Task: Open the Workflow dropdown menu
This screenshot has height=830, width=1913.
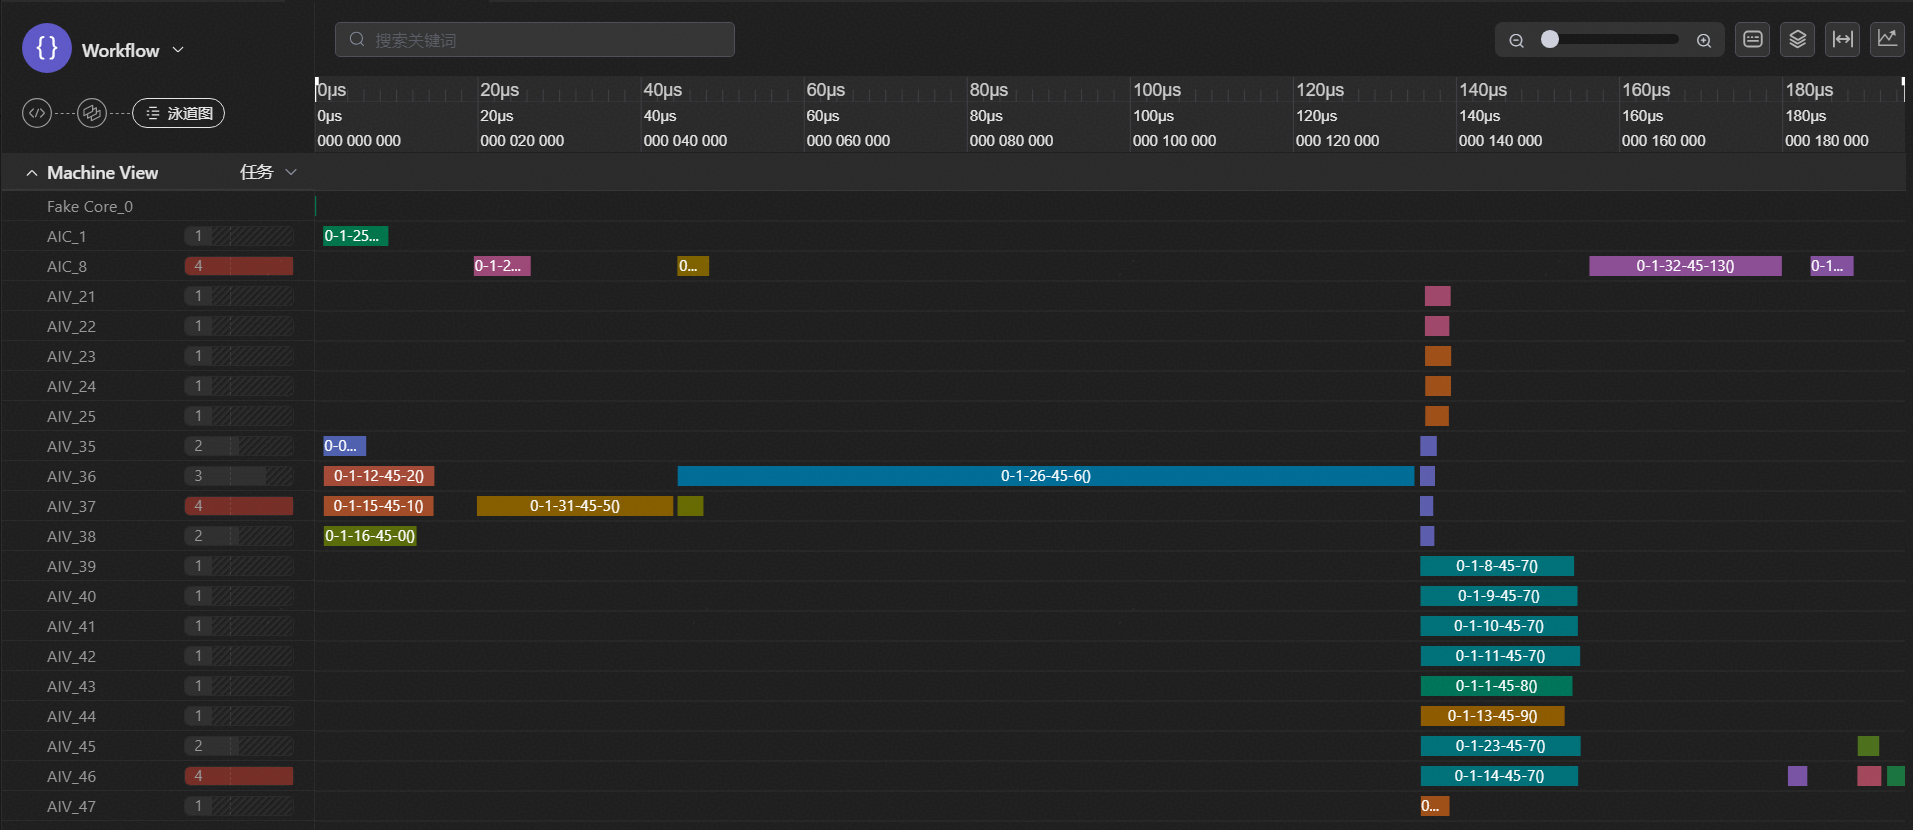Action: [x=178, y=50]
